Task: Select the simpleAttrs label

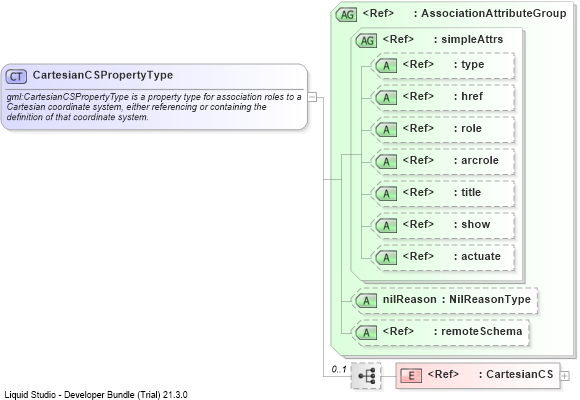Action: click(472, 39)
